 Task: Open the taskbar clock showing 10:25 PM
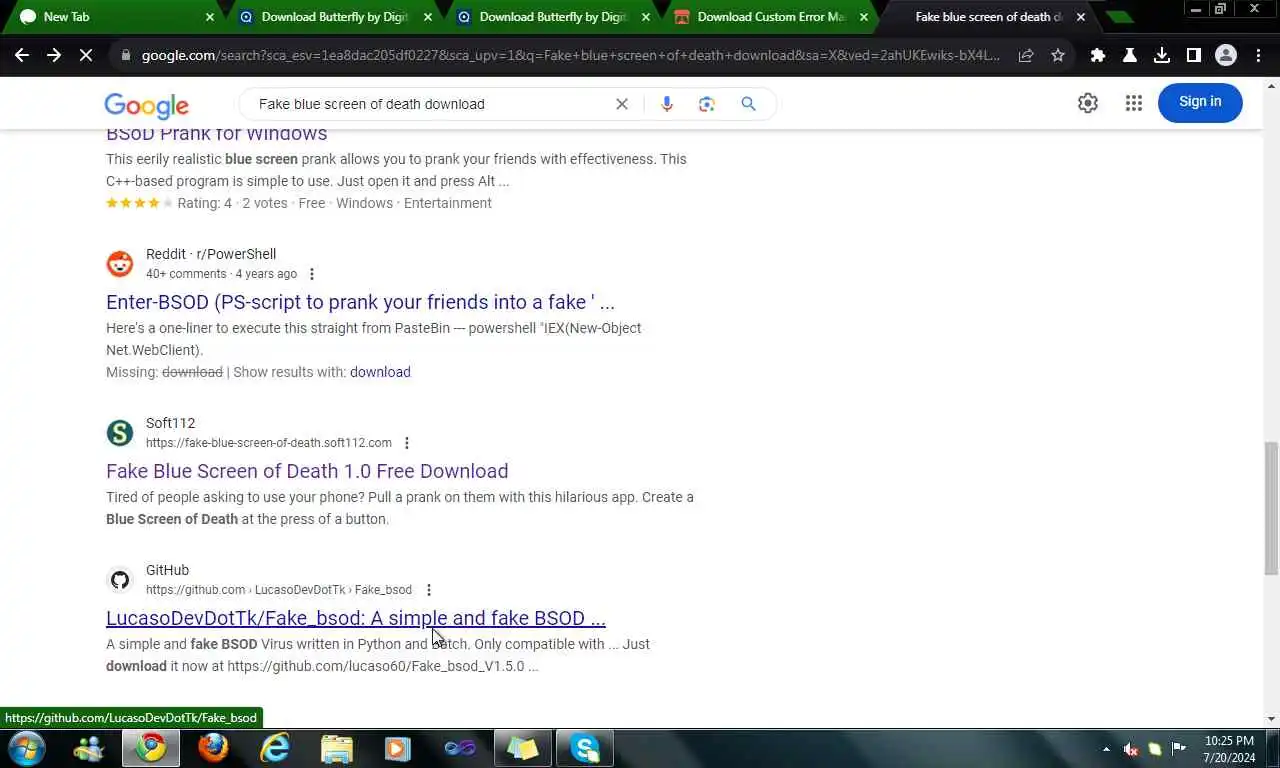click(x=1230, y=749)
